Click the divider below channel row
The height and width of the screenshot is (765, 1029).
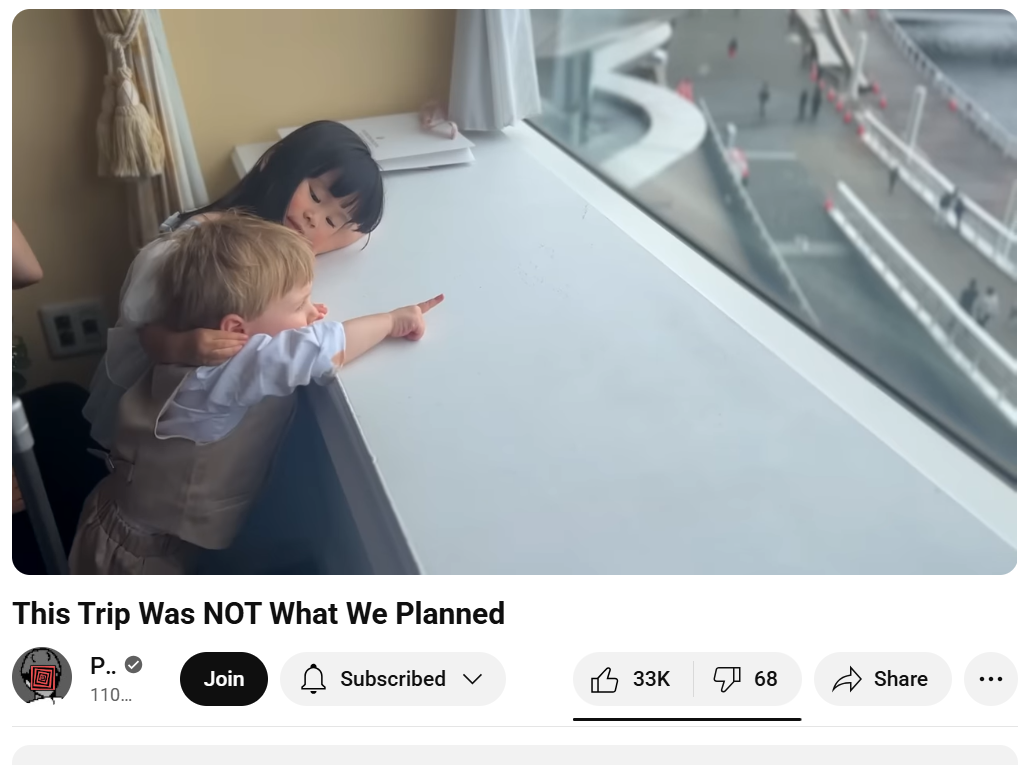point(514,726)
